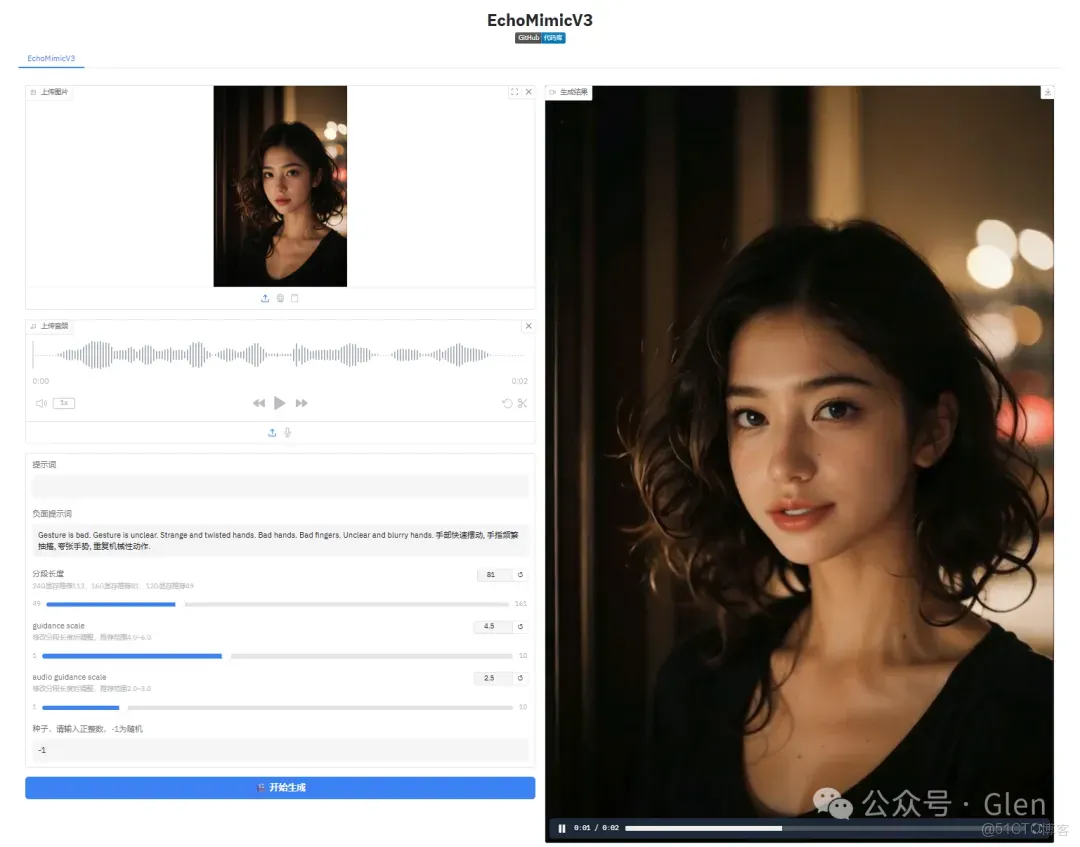Click the guidance scale slider track

[x=277, y=656]
